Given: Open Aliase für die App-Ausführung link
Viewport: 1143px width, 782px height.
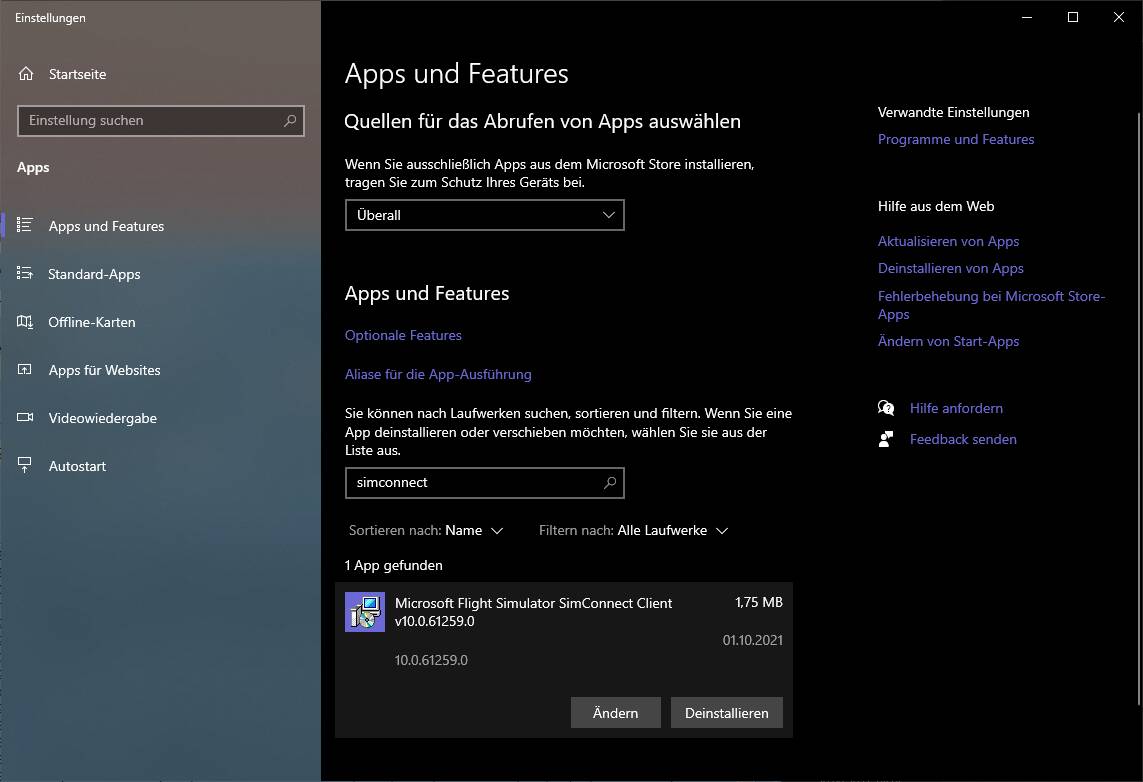Looking at the screenshot, I should point(438,375).
